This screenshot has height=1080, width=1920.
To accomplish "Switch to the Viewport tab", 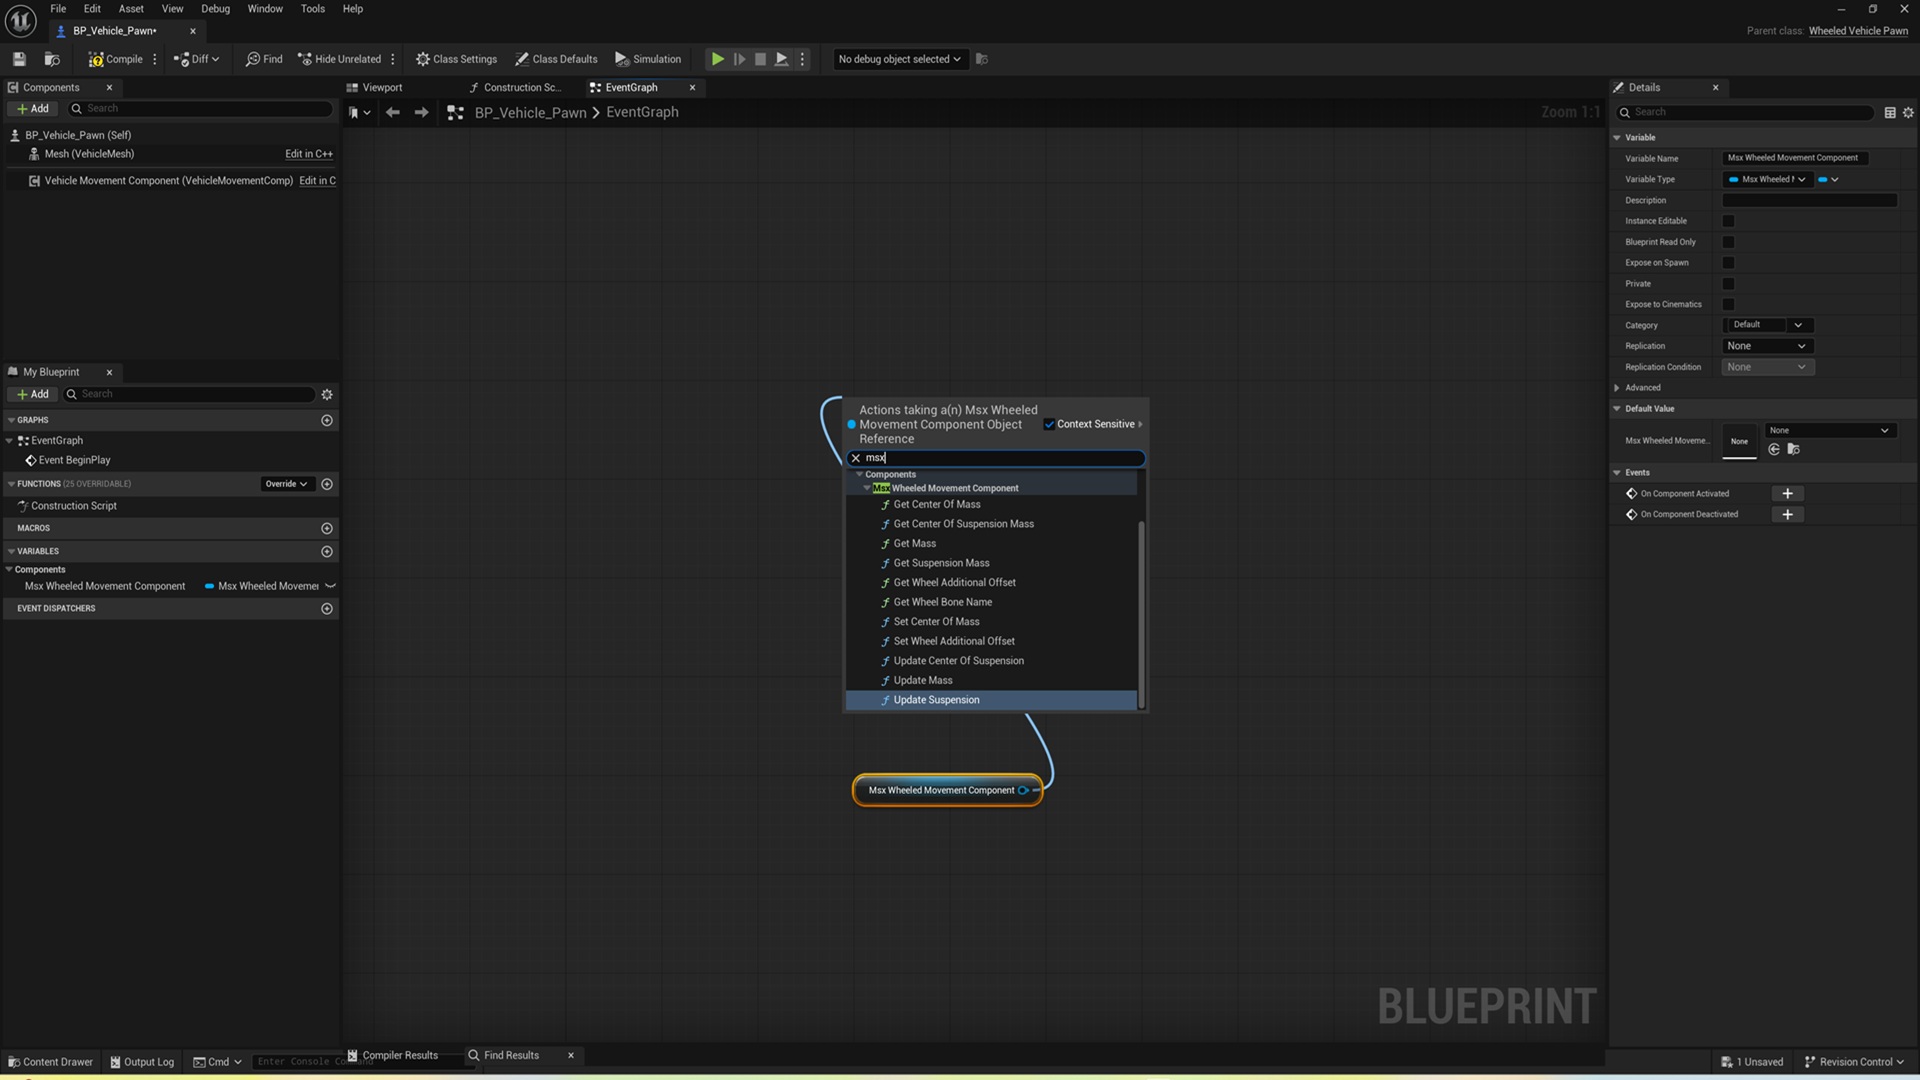I will pos(382,88).
